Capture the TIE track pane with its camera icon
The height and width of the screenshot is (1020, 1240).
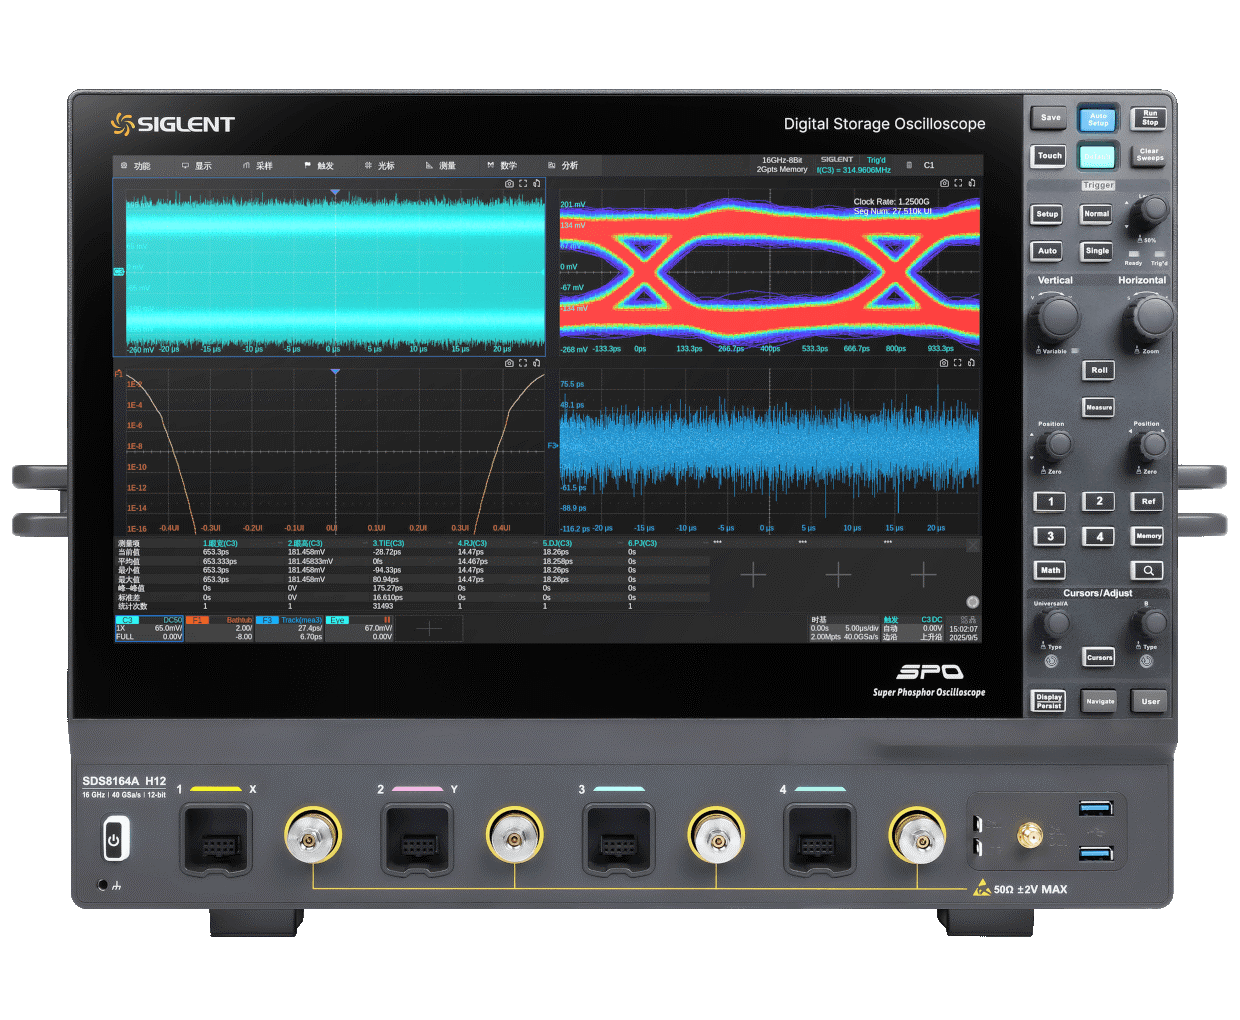click(944, 364)
